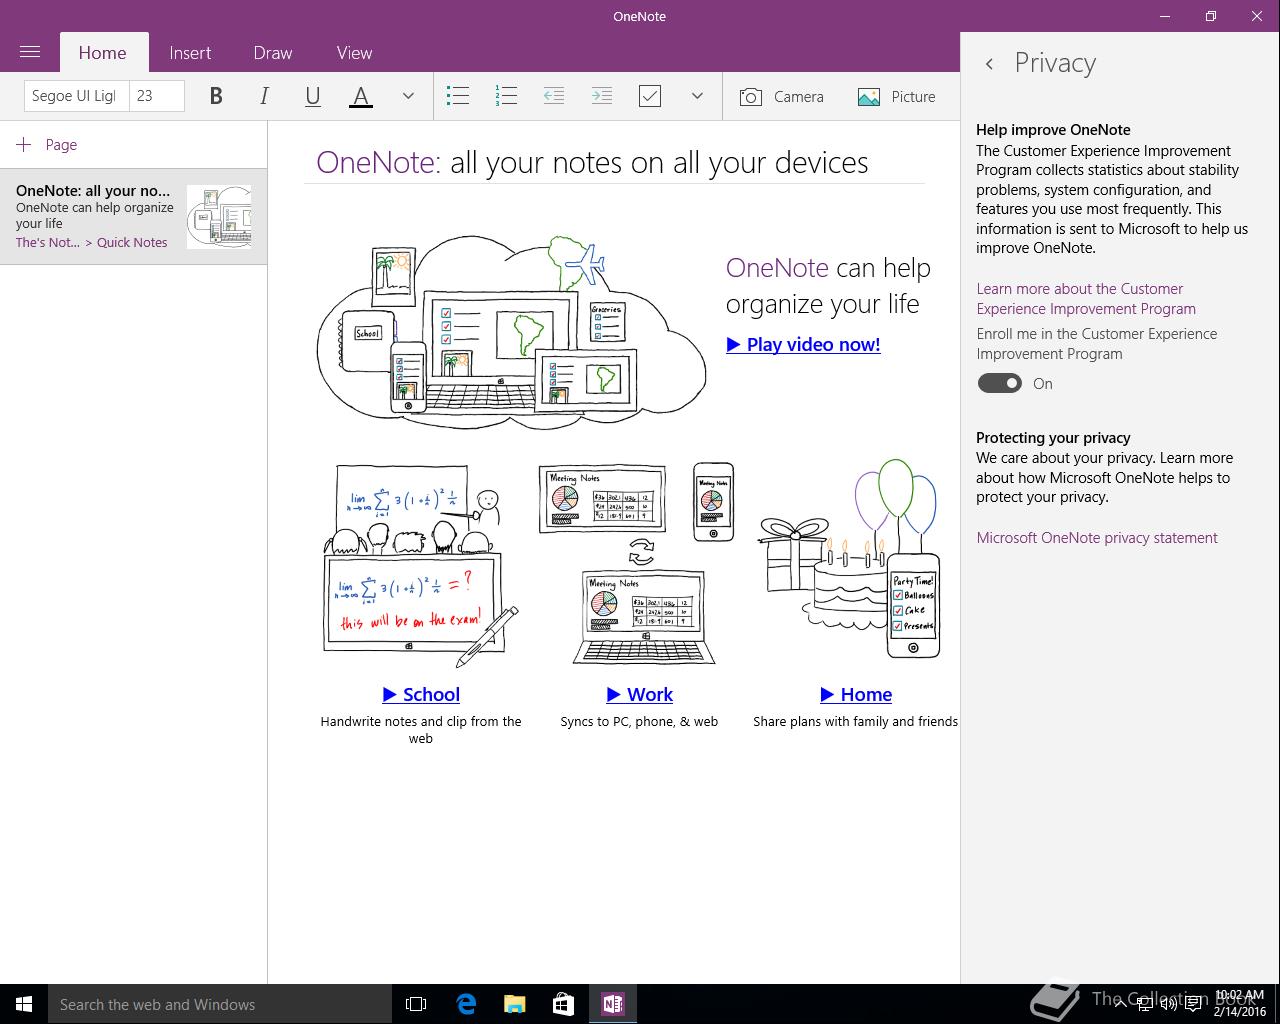Open the Work video link
This screenshot has width=1280, height=1024.
(x=639, y=694)
